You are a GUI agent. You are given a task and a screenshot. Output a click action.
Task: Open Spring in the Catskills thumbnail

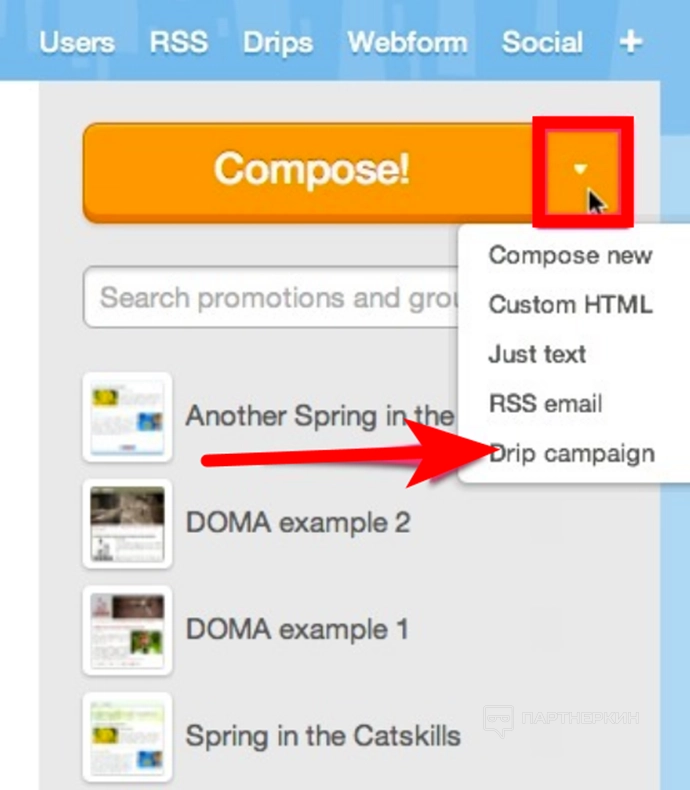(127, 737)
